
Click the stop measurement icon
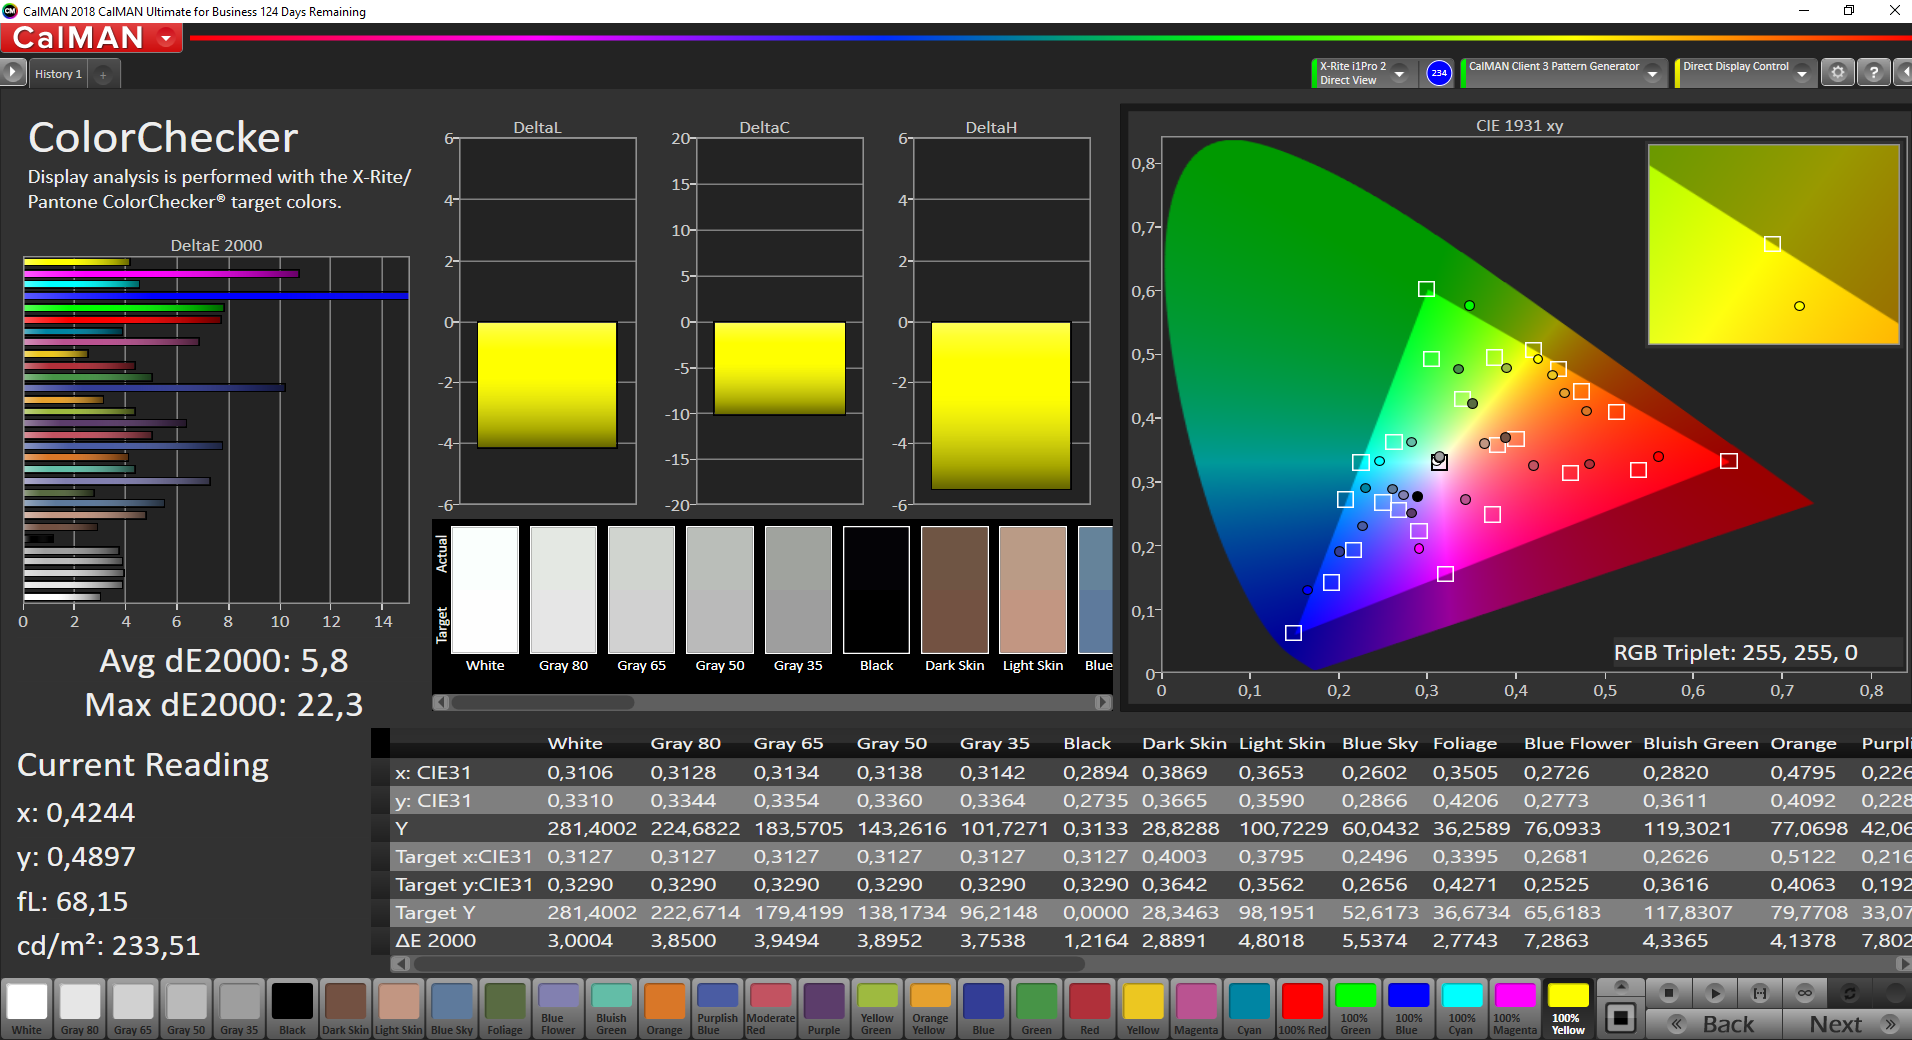[x=1668, y=993]
